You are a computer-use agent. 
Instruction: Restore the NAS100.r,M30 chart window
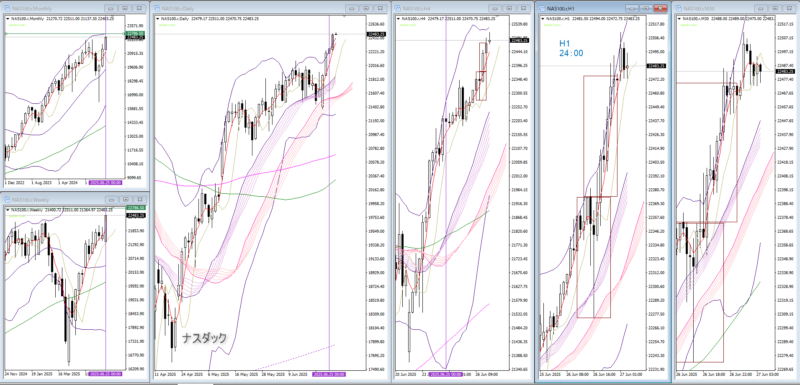pyautogui.click(x=776, y=9)
